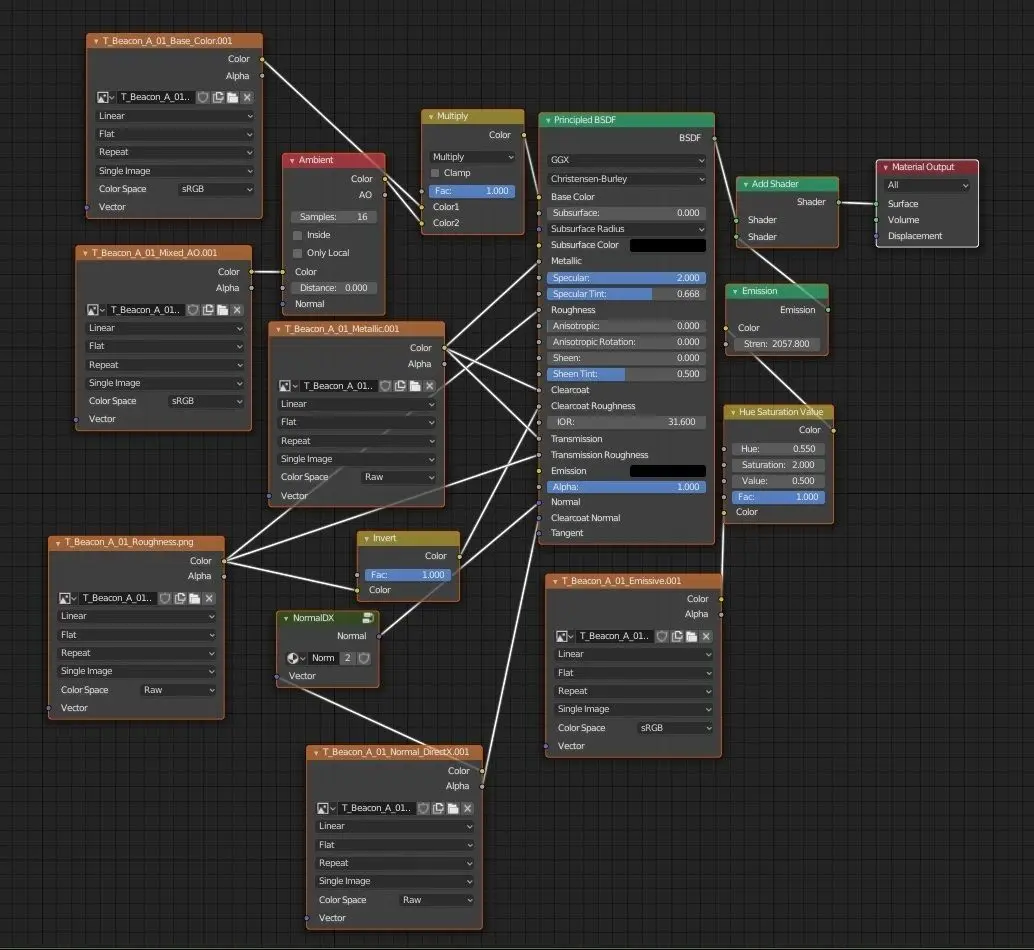This screenshot has width=1034, height=950.
Task: Browse image icon in Mixed_AO node
Action: pyautogui.click(x=95, y=310)
